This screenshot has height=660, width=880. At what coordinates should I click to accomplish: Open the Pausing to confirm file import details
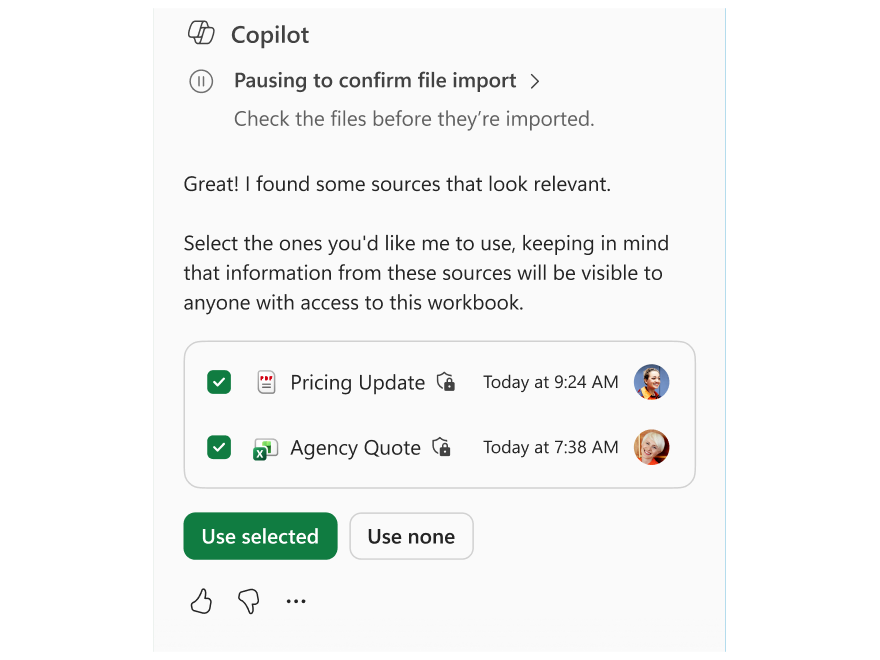[373, 81]
